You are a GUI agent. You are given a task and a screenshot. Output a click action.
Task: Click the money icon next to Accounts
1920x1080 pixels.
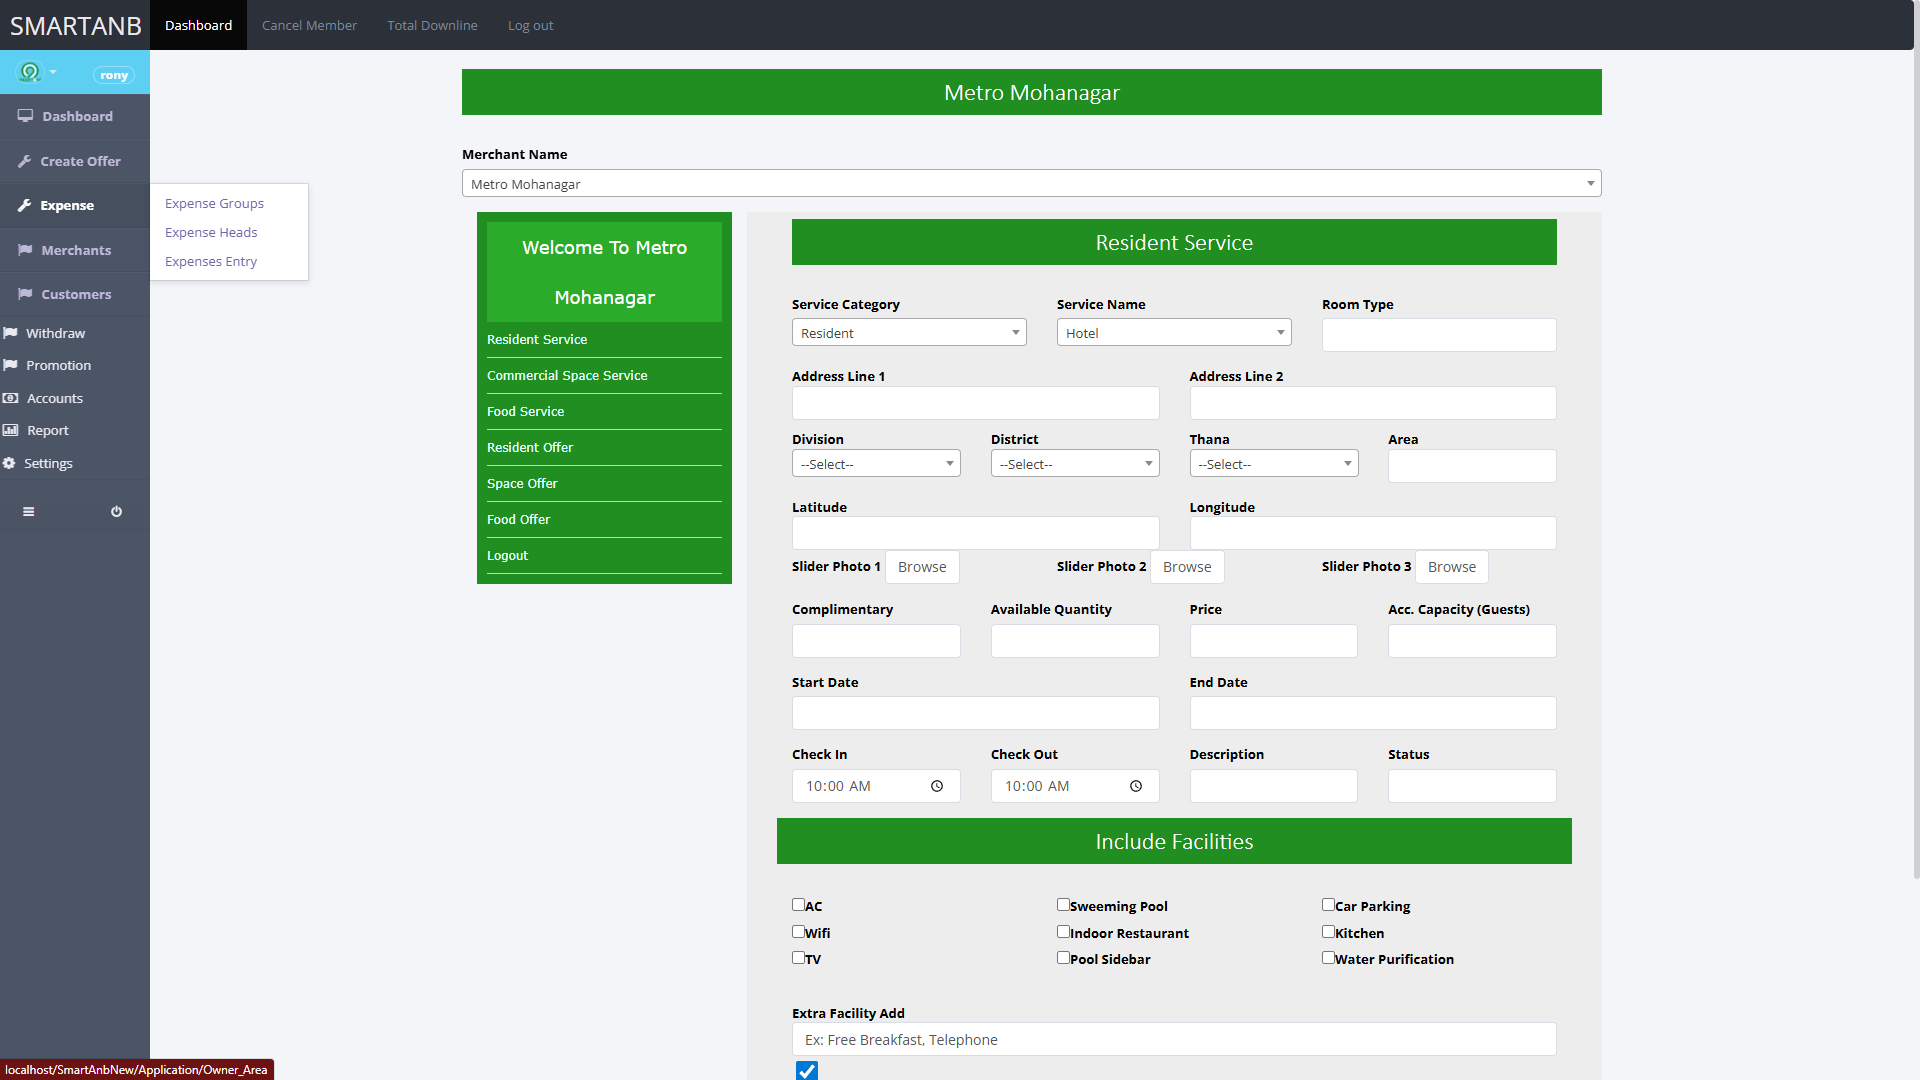tap(11, 398)
